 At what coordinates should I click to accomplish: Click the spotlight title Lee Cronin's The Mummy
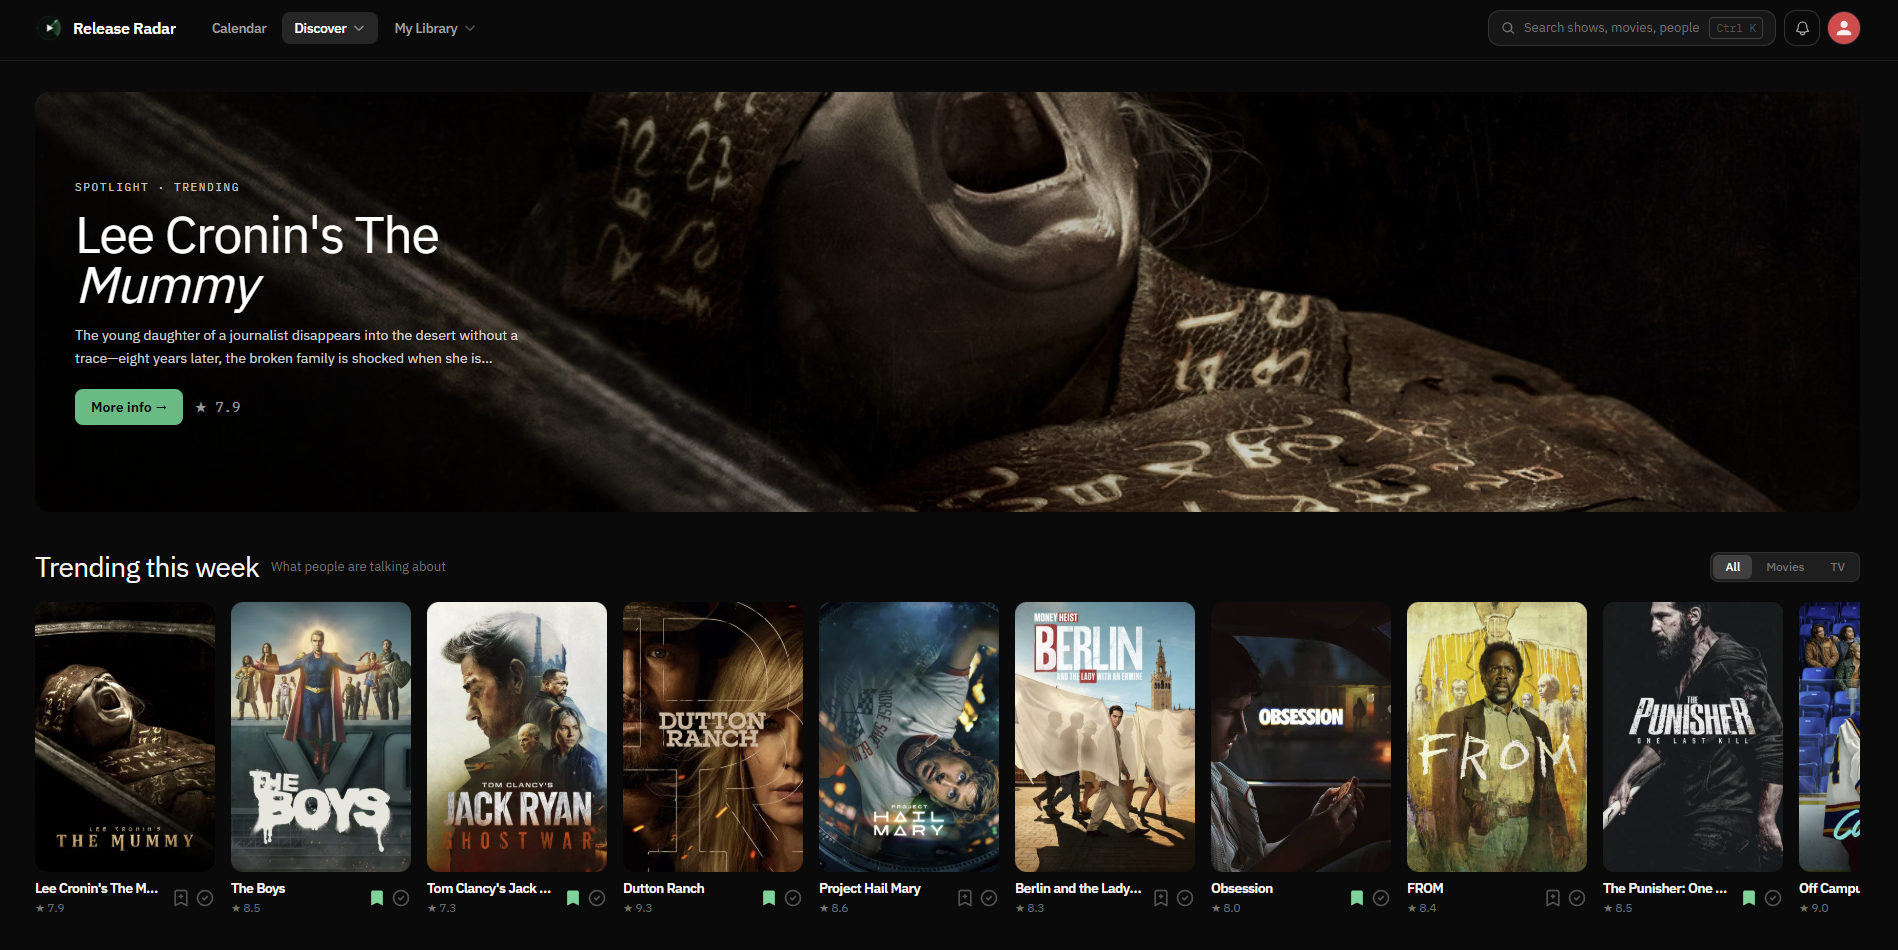(x=258, y=260)
